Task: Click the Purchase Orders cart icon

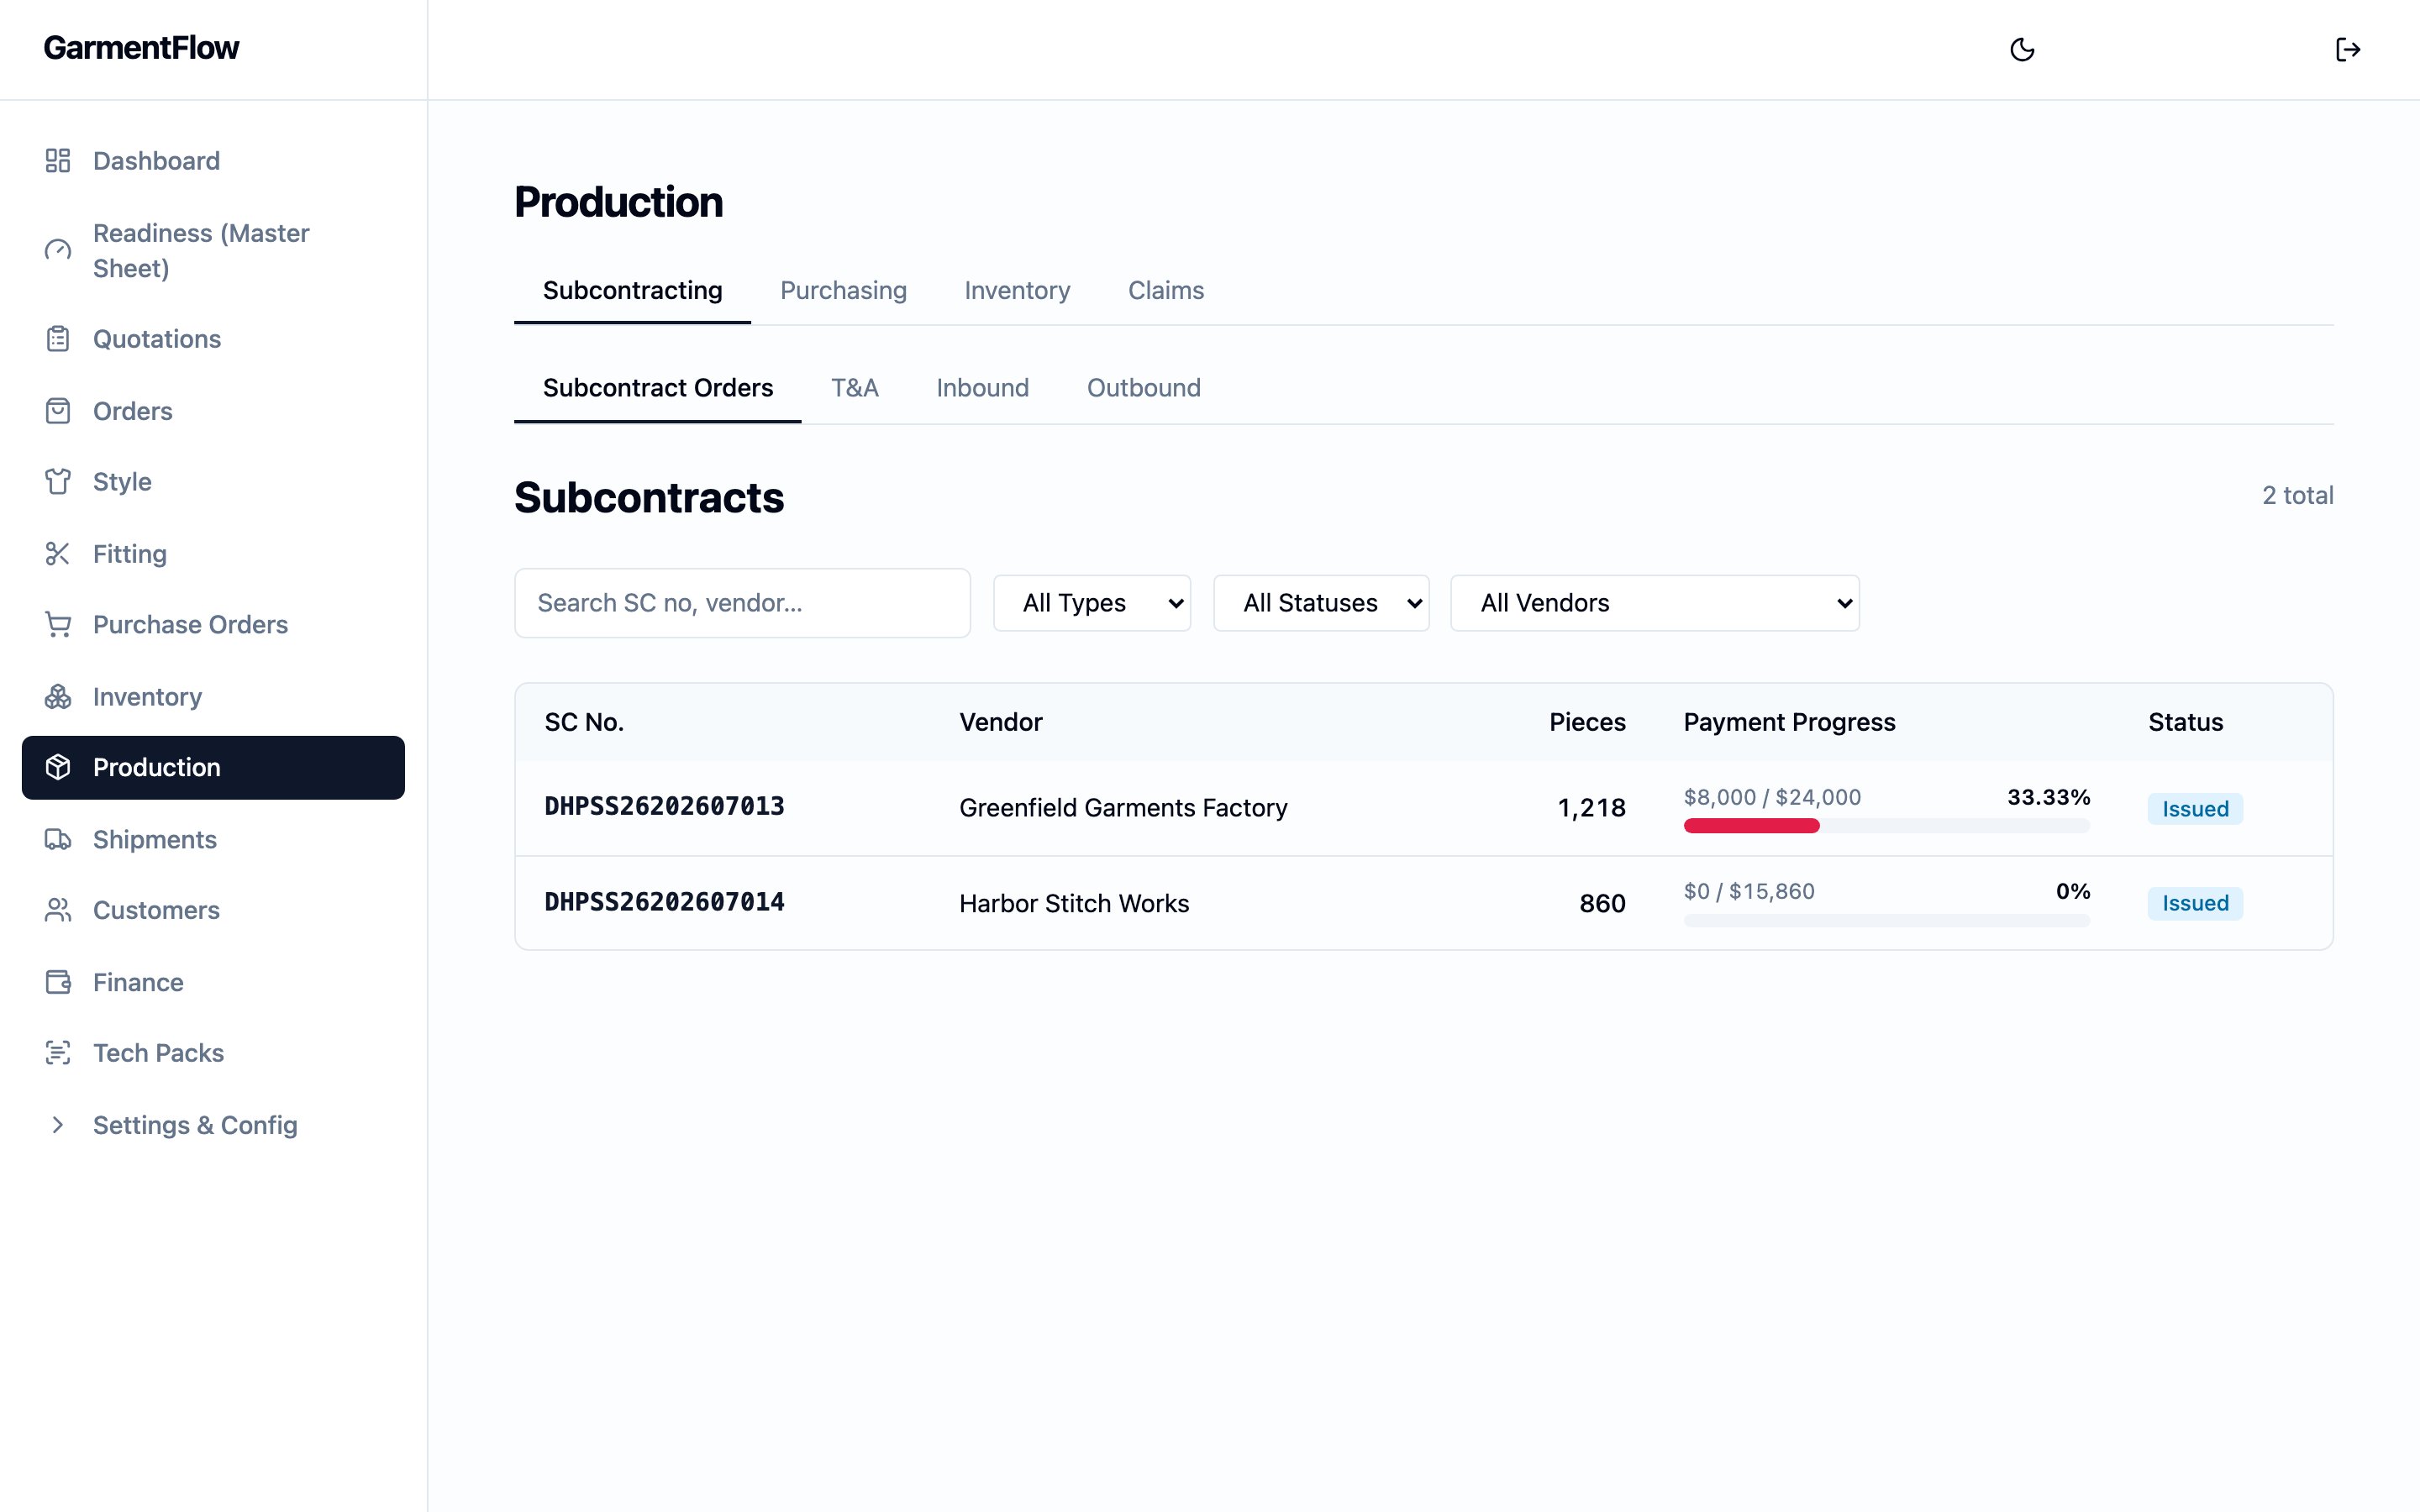Action: [x=58, y=625]
